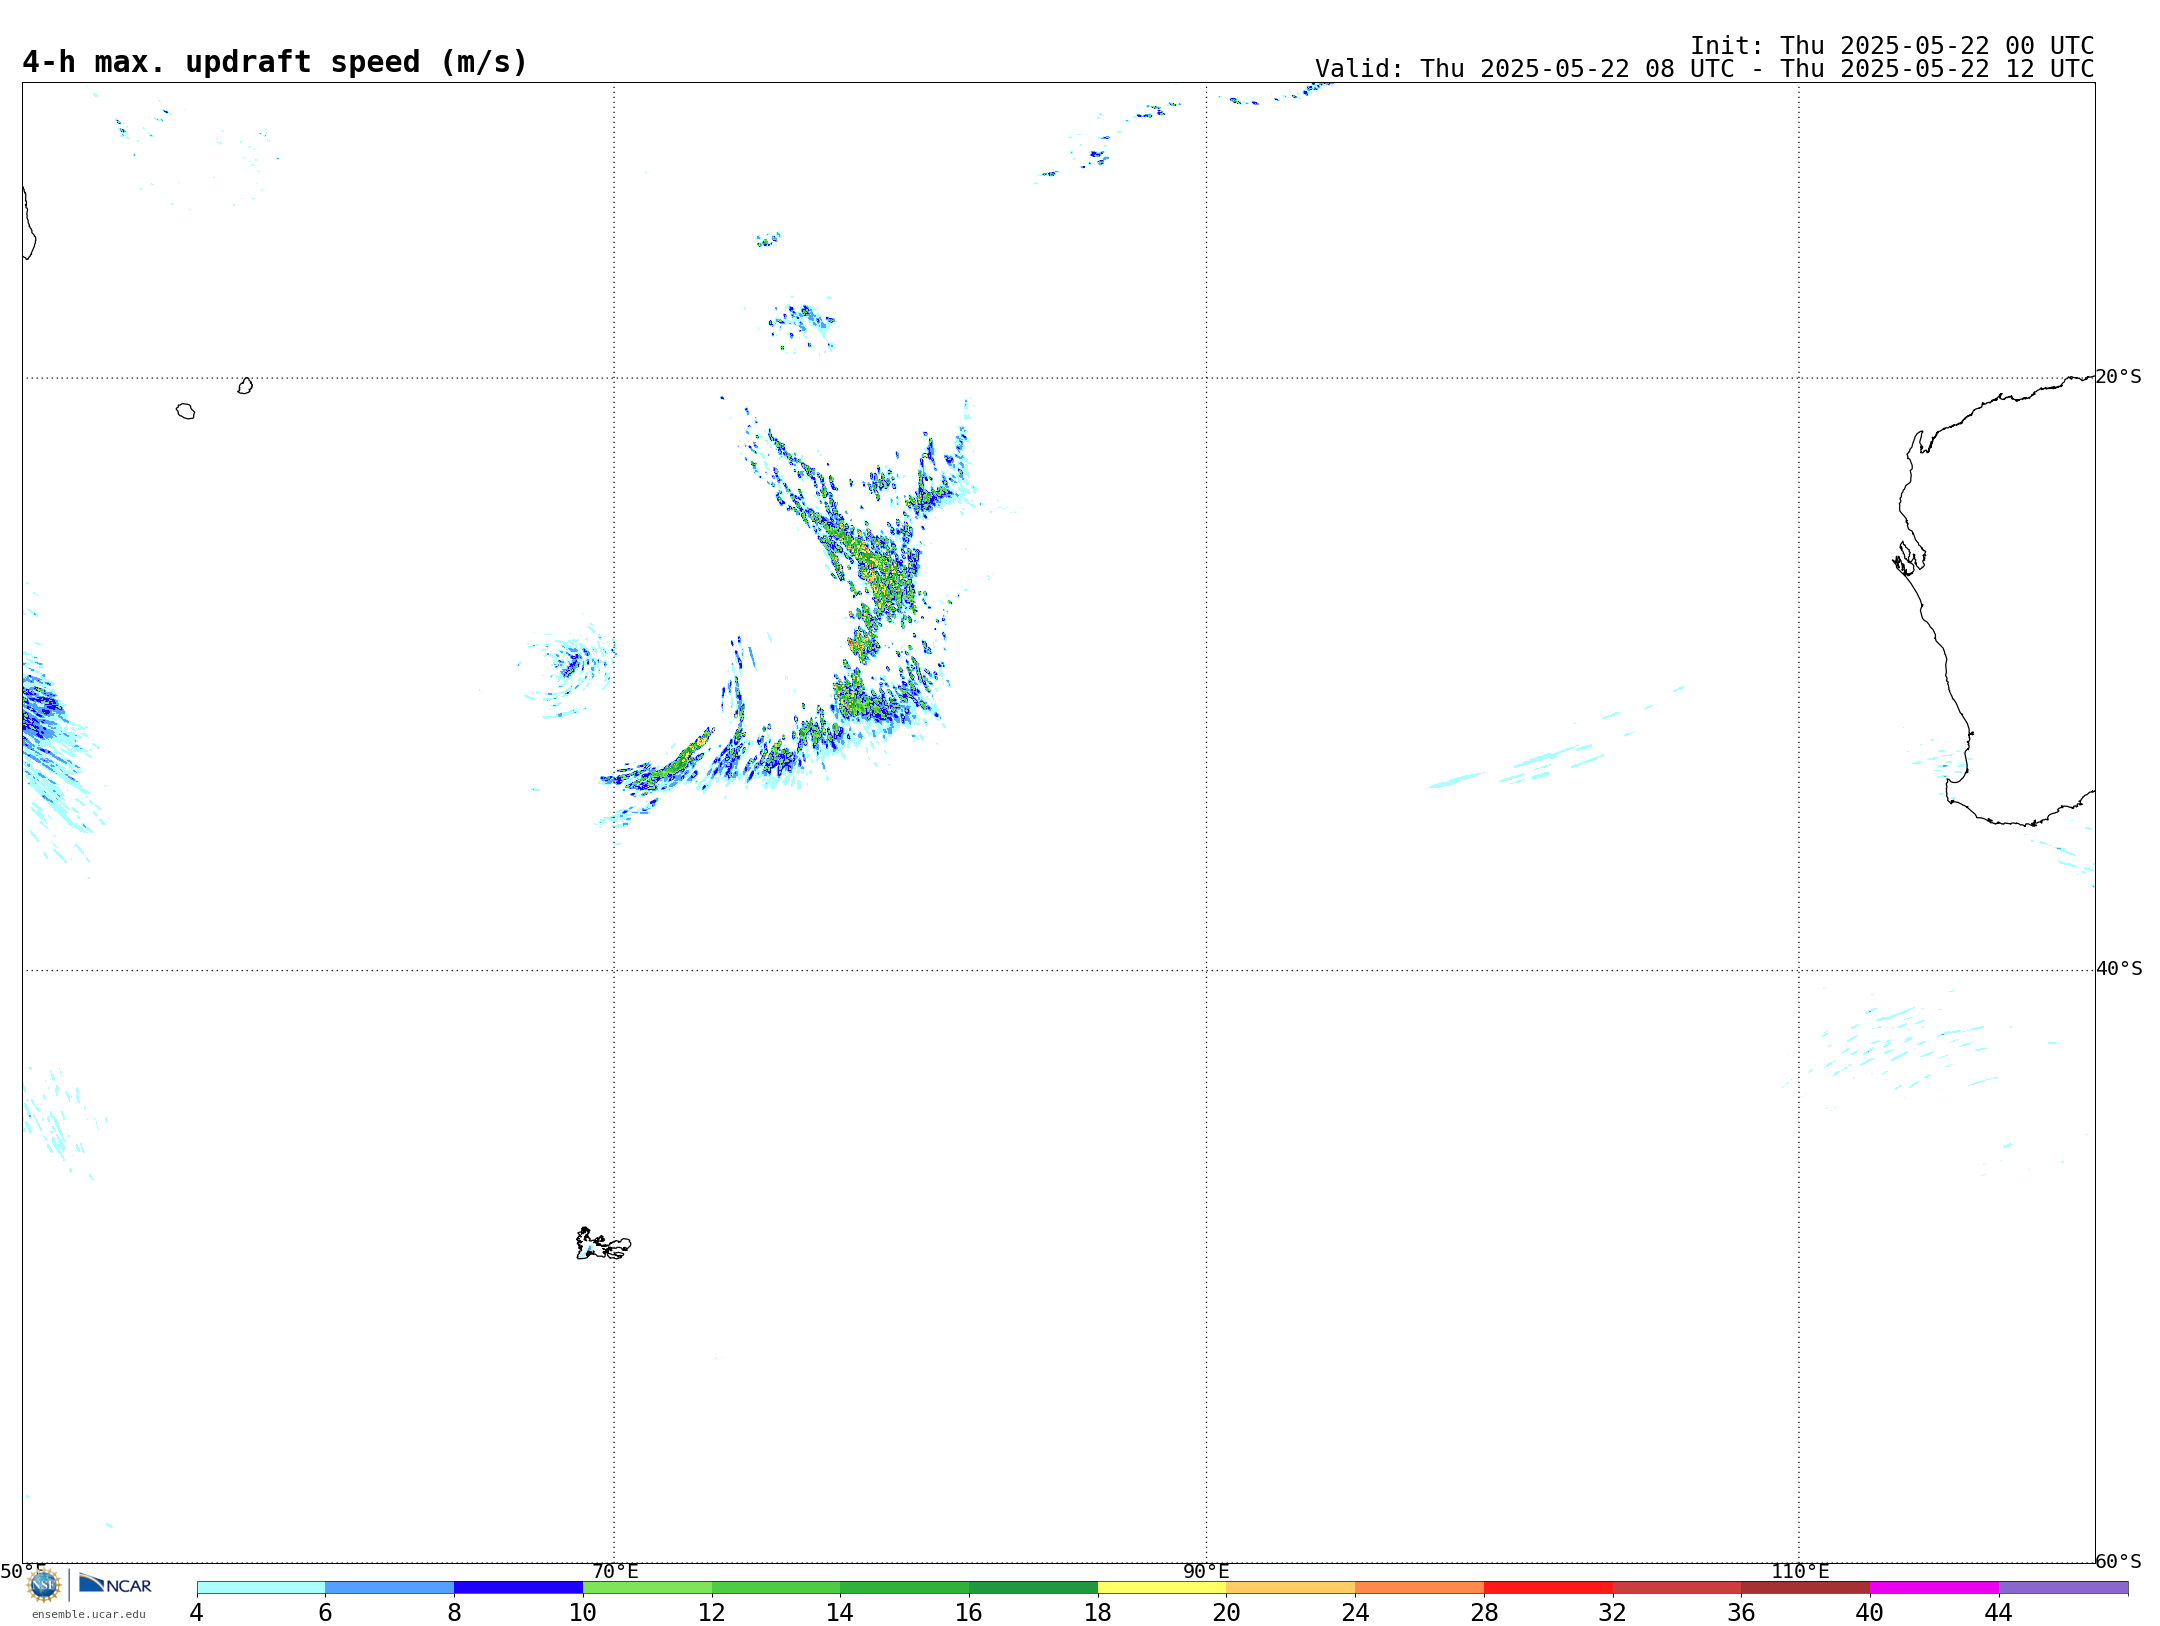Click the light cyan 4-6 colorbar segment
This screenshot has width=2160, height=1626.
[x=261, y=1587]
